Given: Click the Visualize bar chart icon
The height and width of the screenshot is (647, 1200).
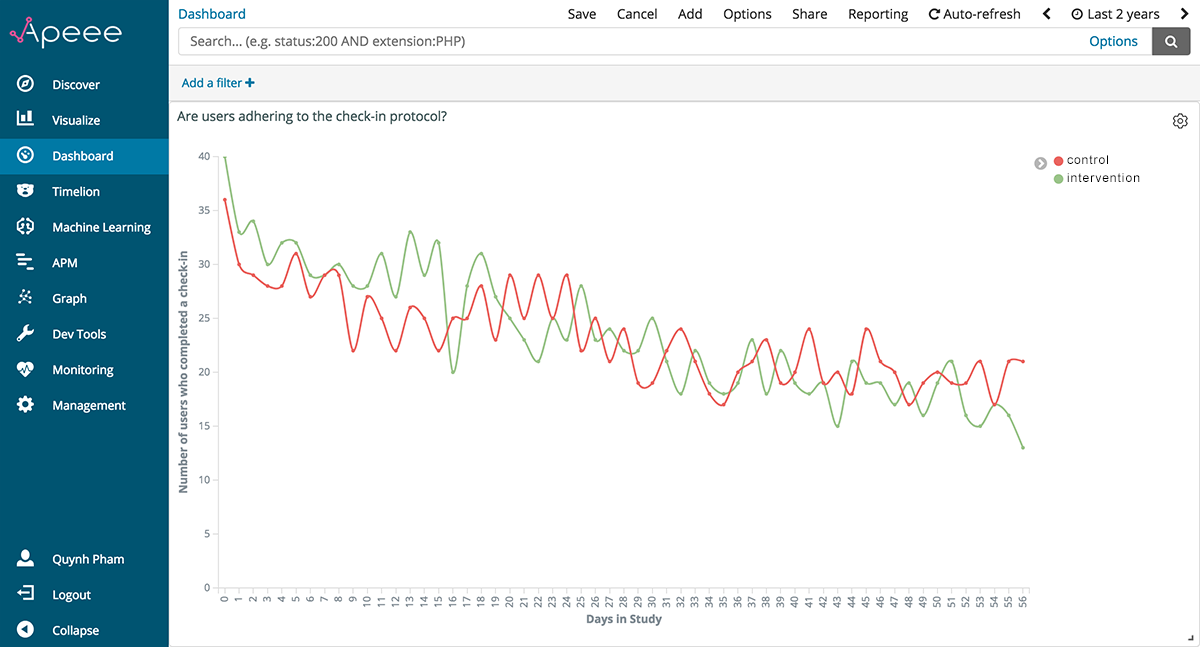Looking at the screenshot, I should 26,120.
